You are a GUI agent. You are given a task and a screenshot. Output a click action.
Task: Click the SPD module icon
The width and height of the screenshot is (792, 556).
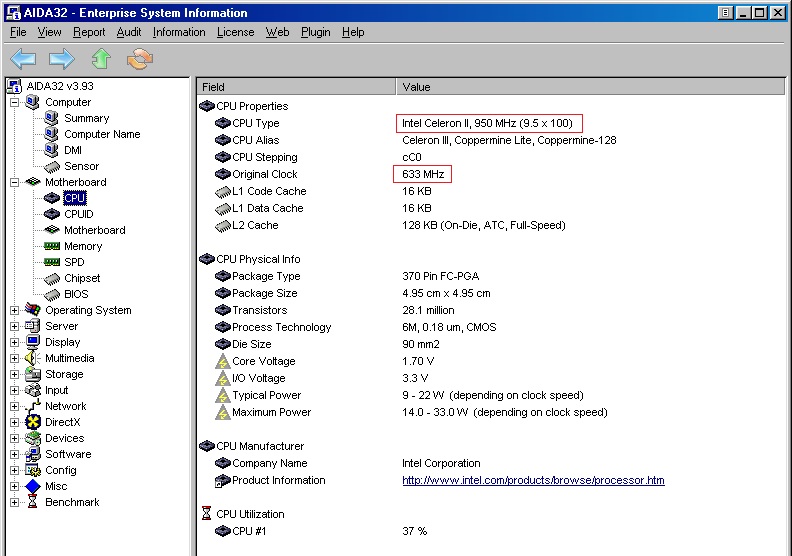click(x=52, y=262)
